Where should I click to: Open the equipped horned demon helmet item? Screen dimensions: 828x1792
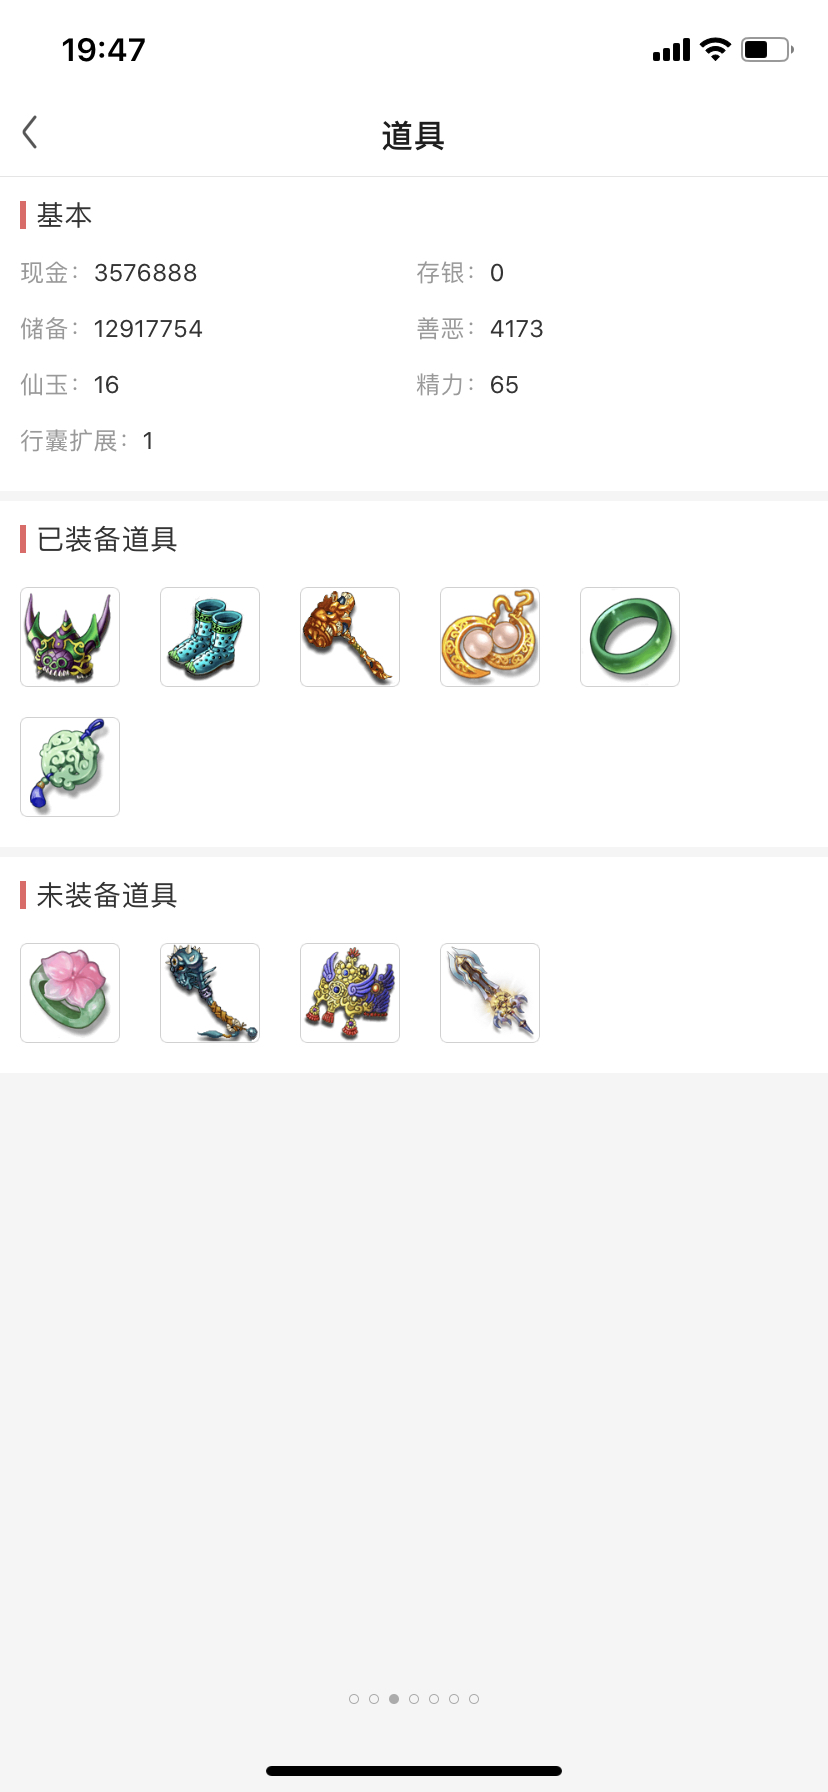70,637
